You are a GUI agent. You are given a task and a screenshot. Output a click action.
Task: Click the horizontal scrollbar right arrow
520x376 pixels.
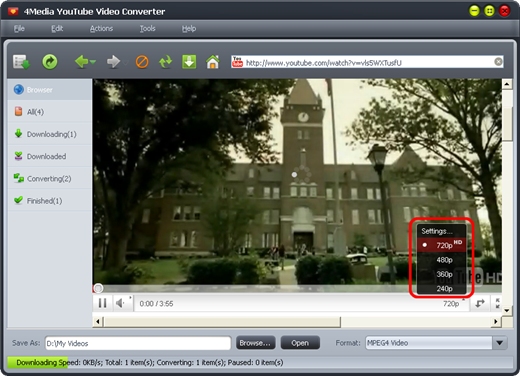point(496,322)
